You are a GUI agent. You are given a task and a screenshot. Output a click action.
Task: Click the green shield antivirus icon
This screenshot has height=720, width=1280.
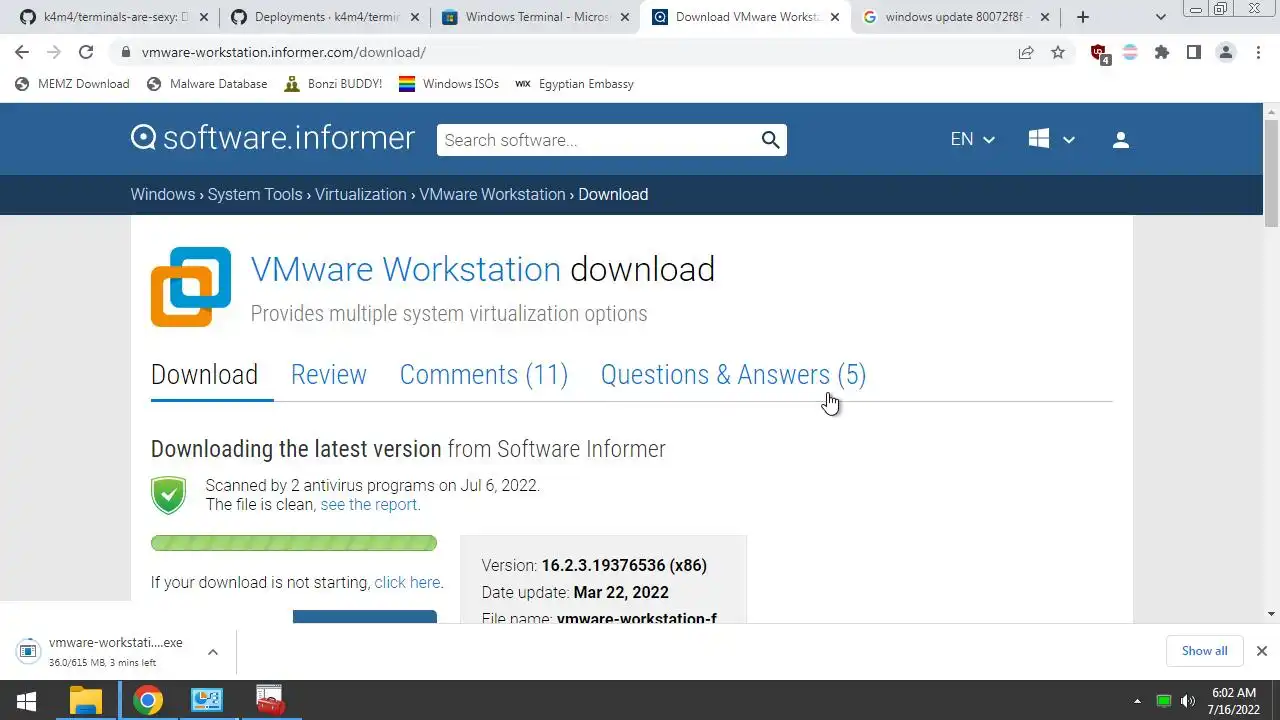pyautogui.click(x=169, y=495)
